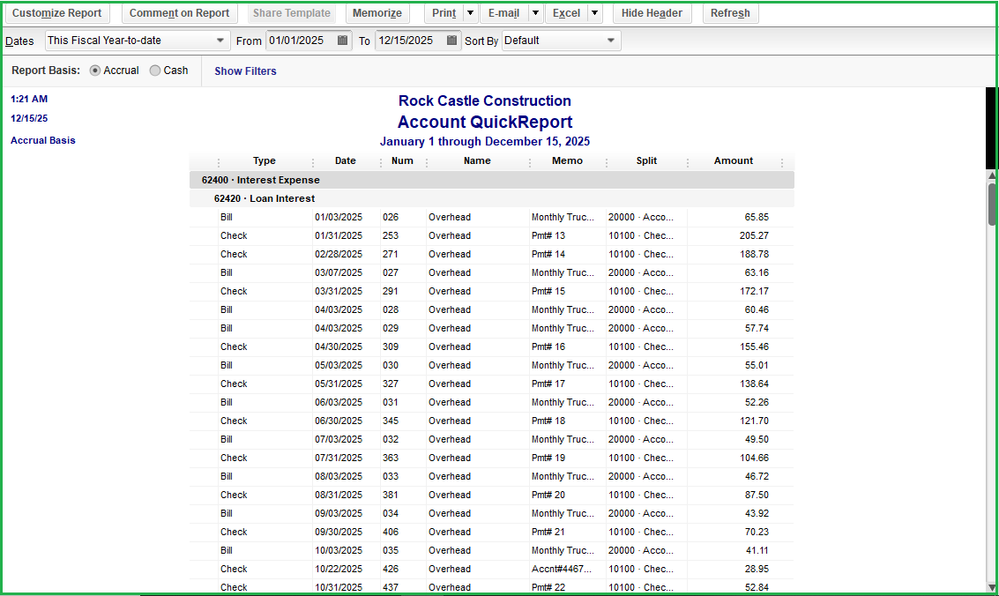Click the Rock Castle Construction heading
999x596 pixels.
485,101
